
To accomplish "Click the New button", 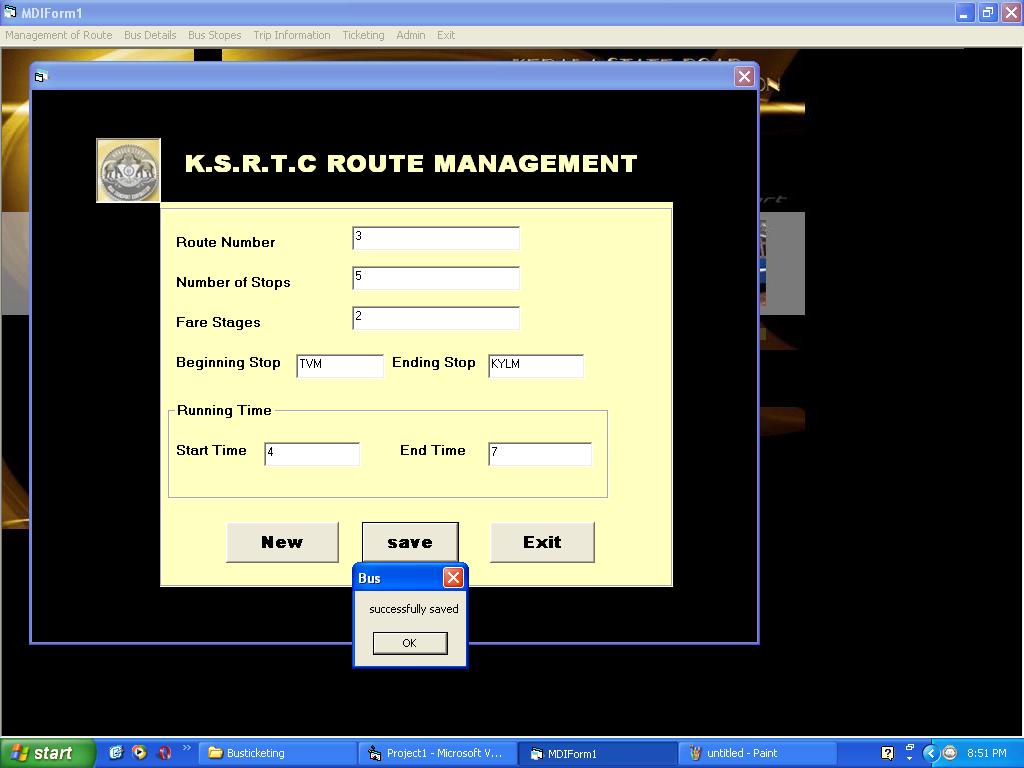I will (282, 542).
